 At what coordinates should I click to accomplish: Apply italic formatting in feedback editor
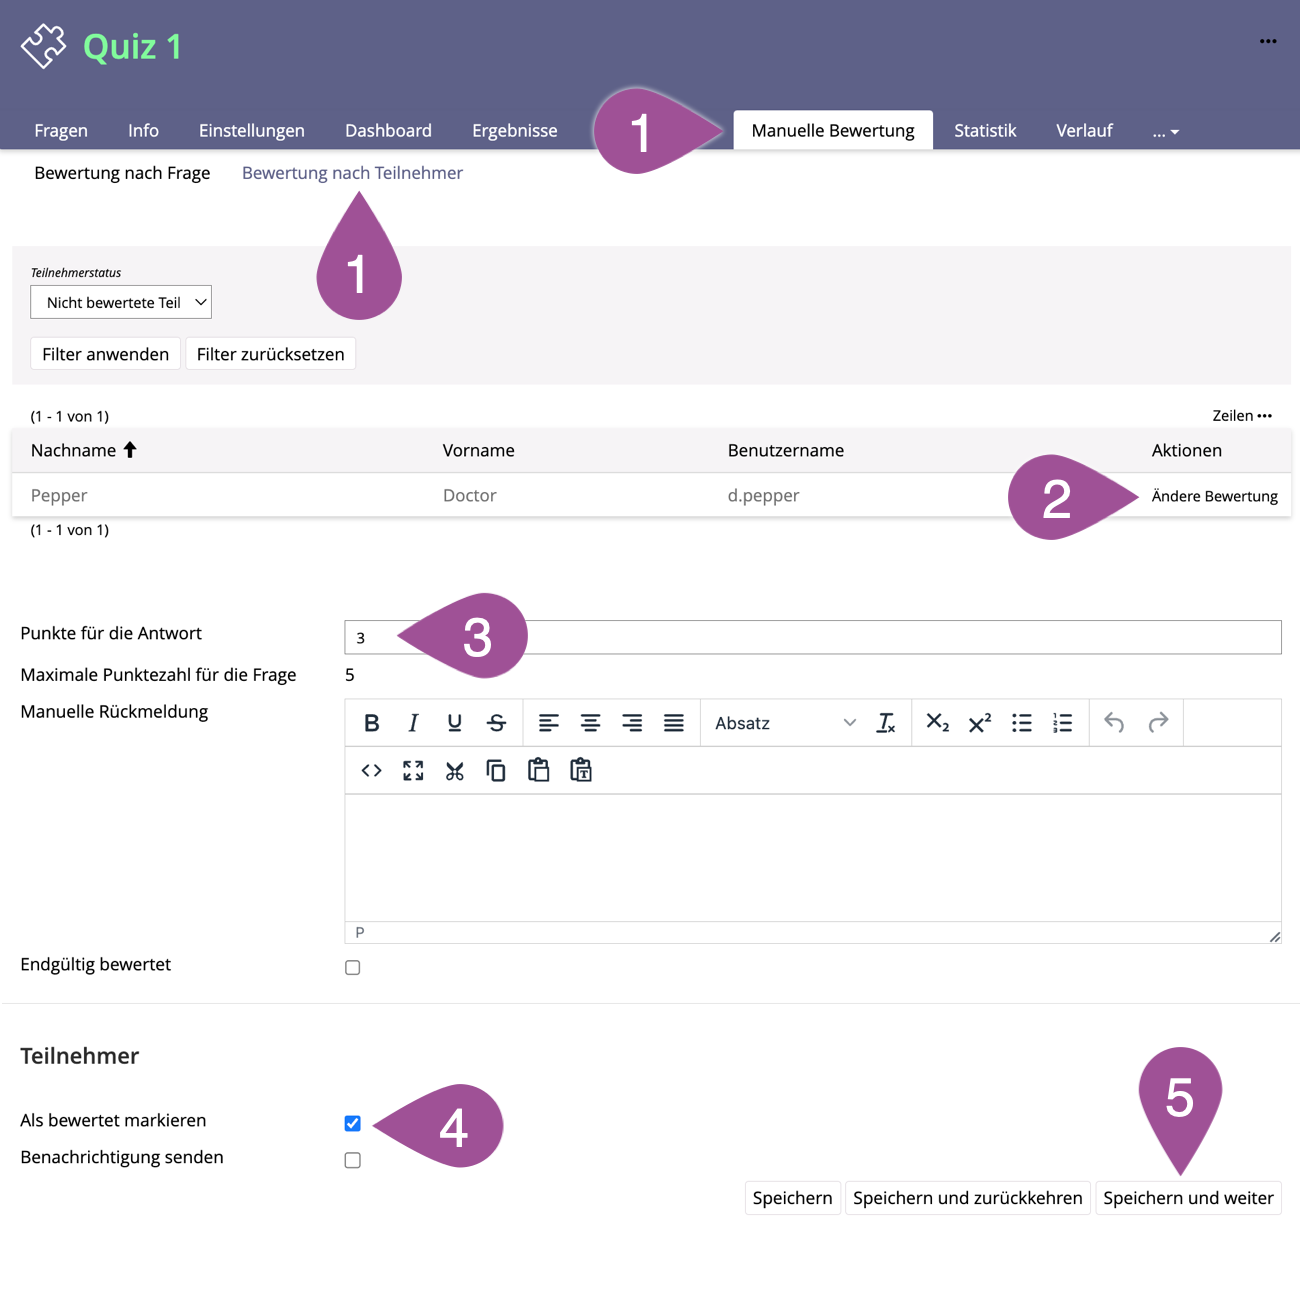[x=413, y=723]
